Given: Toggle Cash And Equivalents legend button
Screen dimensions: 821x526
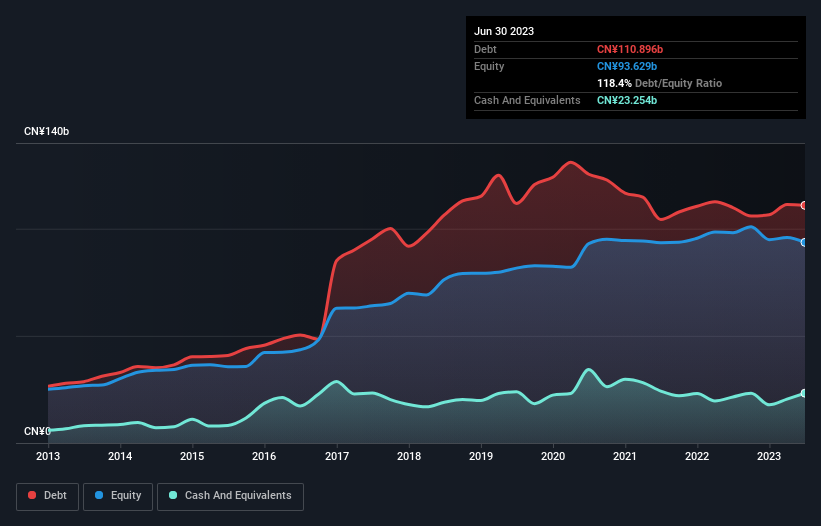Looking at the screenshot, I should click(x=230, y=496).
